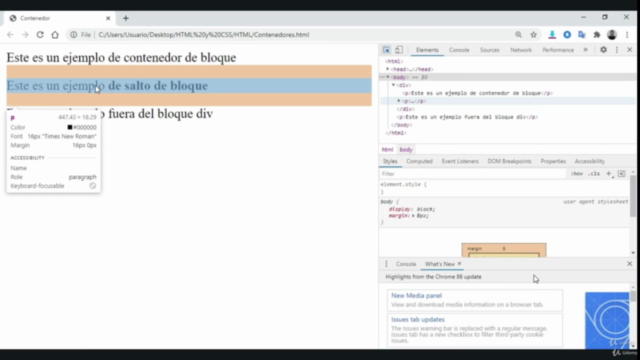Switch to the Console panel tab
Viewport: 640px width, 360px height.
point(459,50)
